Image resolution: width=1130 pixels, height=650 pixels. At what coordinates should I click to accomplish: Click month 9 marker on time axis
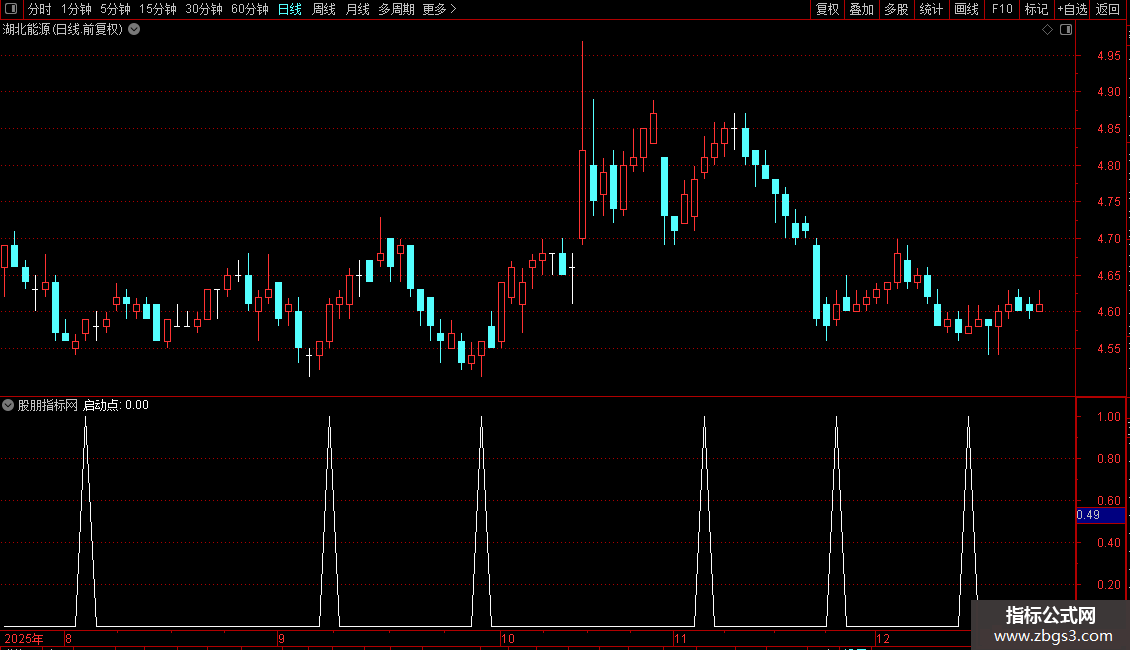click(282, 638)
